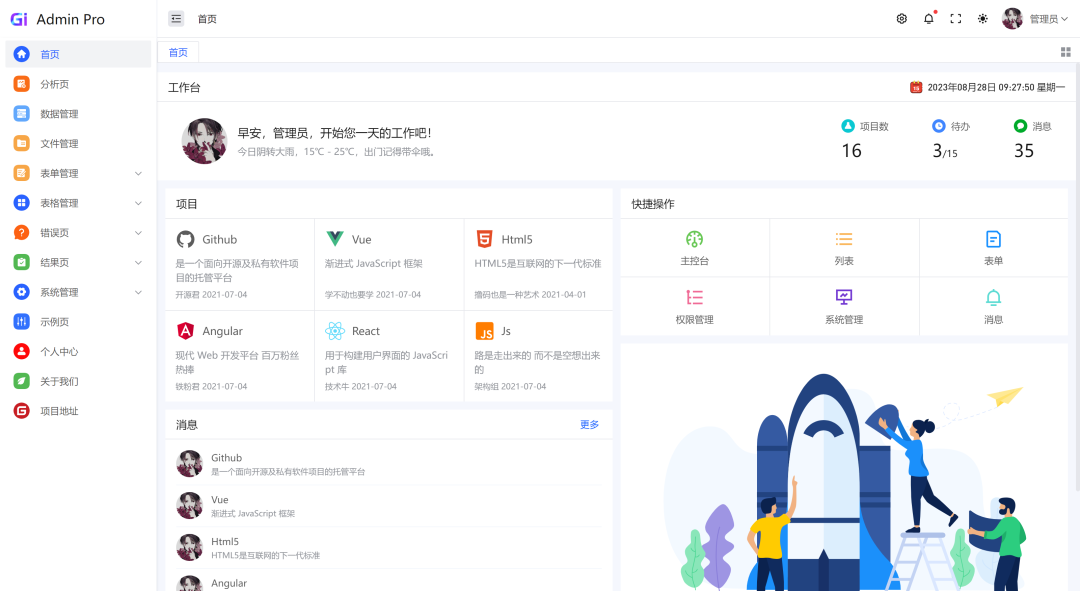This screenshot has width=1080, height=591.
Task: Open the 主控台 console shortcut icon
Action: (x=694, y=239)
